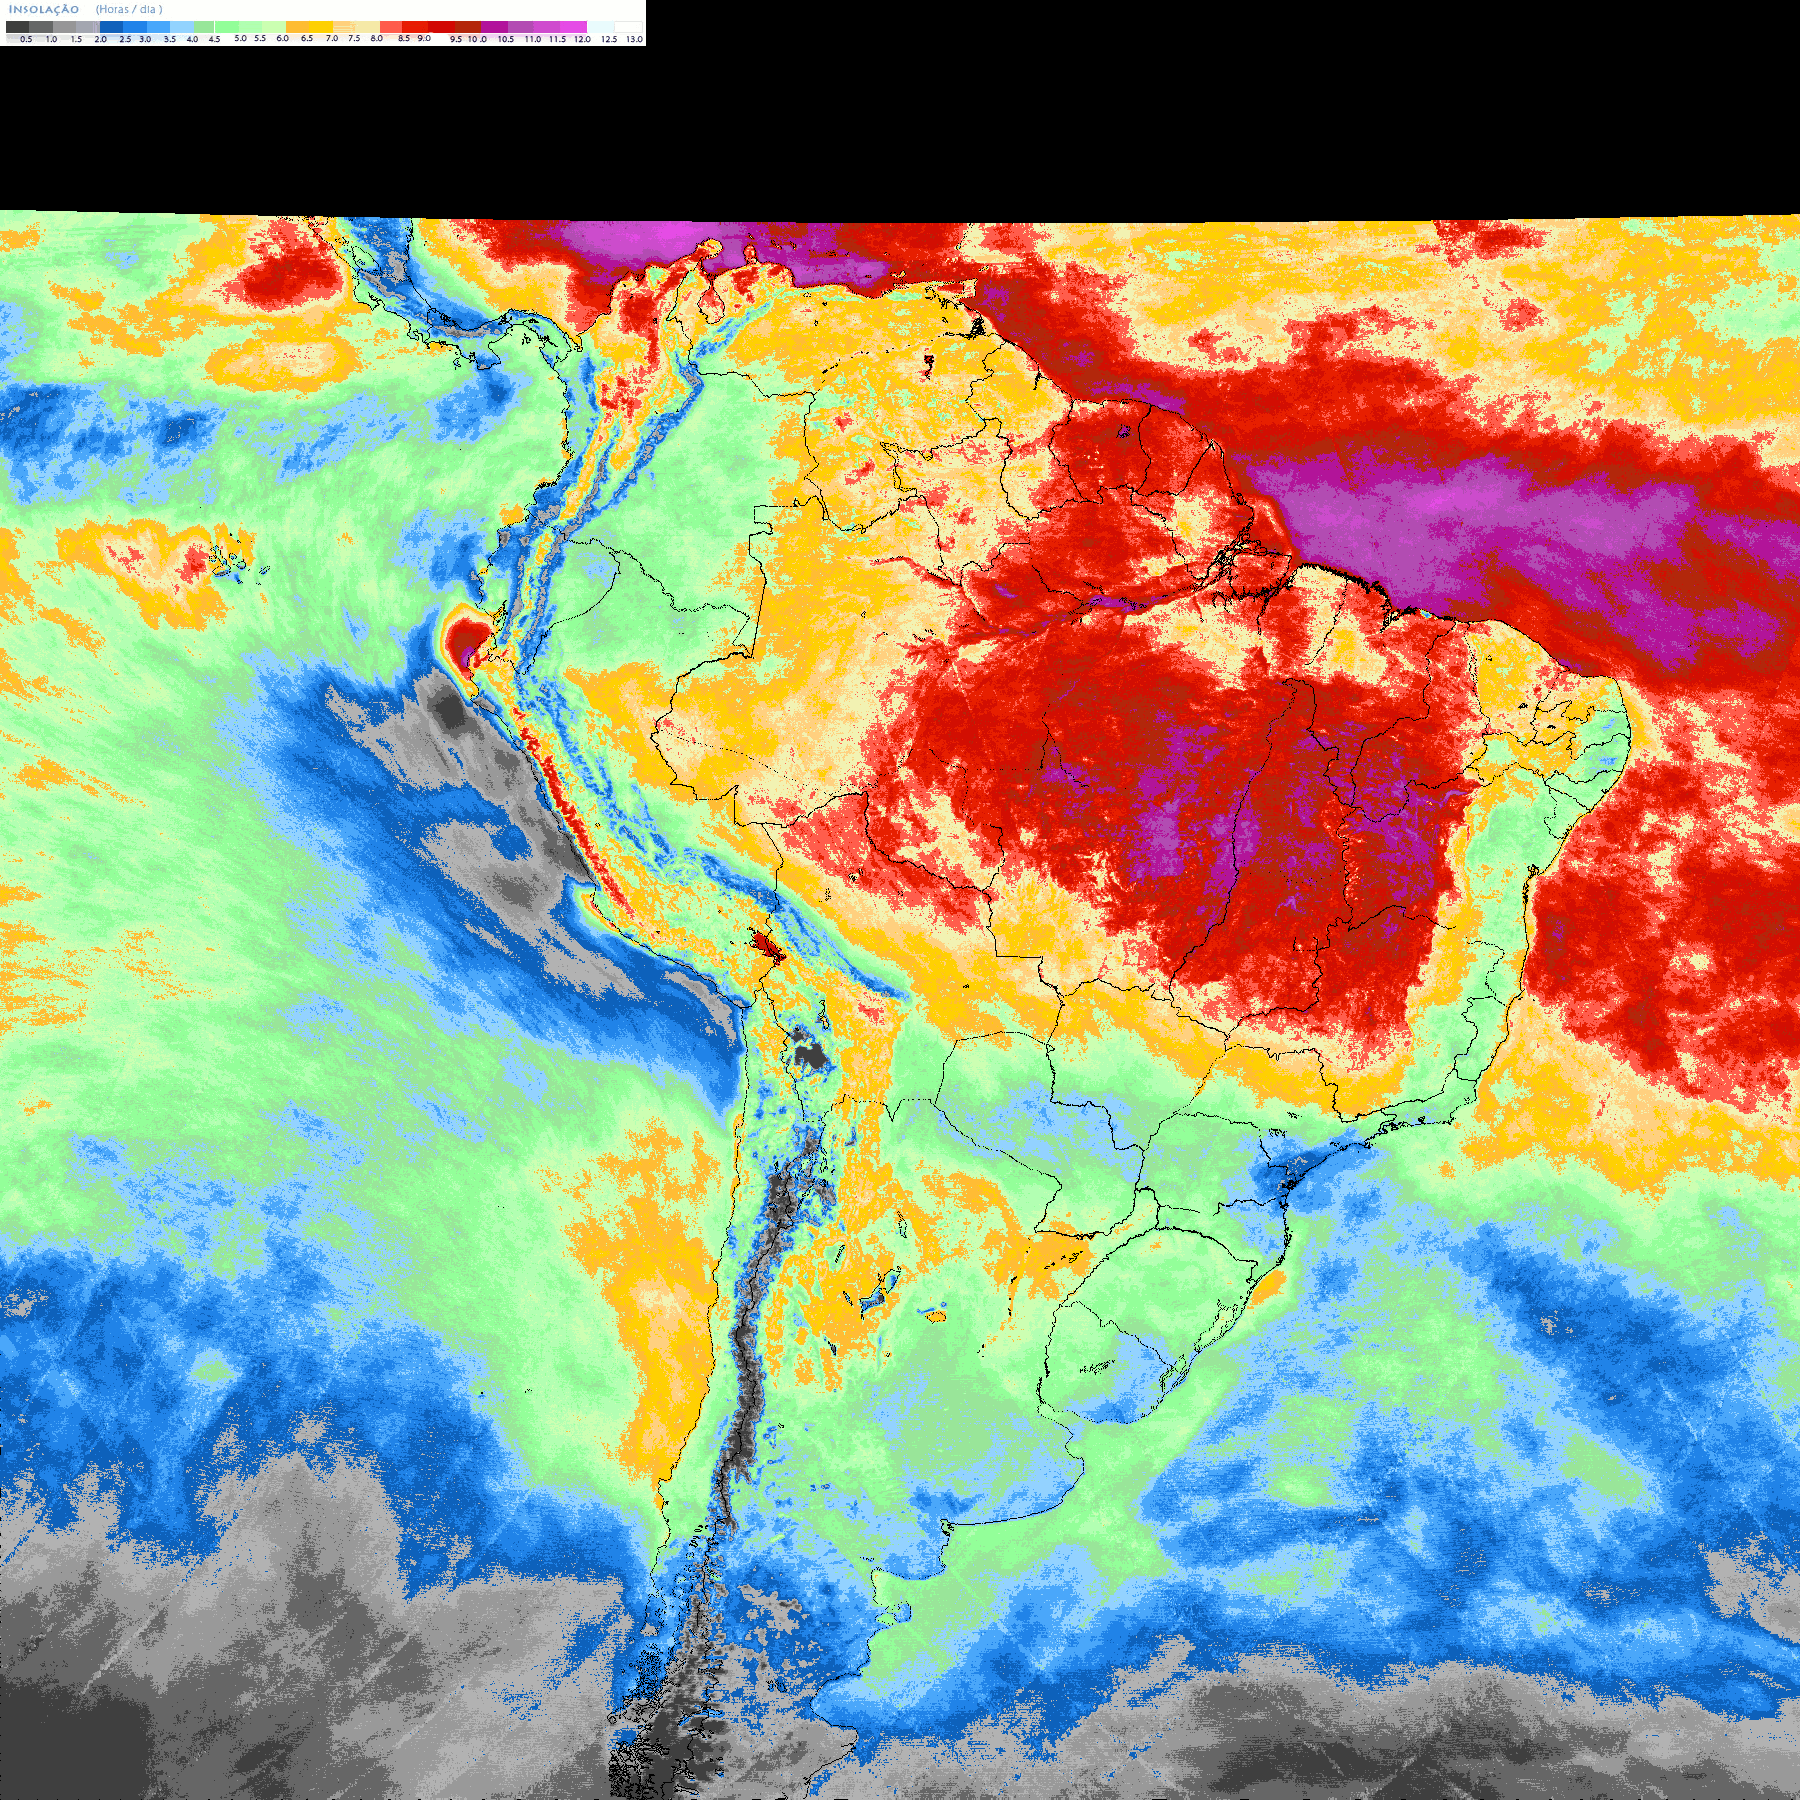This screenshot has height=1800, width=1800.
Task: Click the '4.5' legend value
Action: tap(214, 39)
